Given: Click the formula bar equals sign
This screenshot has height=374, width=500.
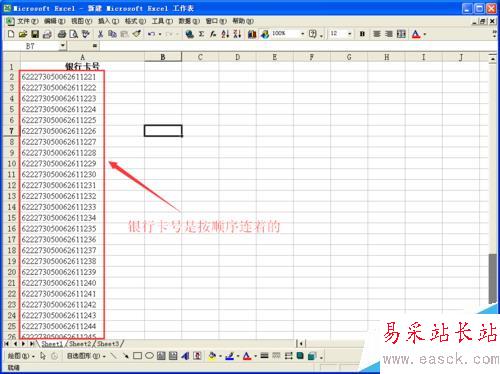Looking at the screenshot, I should [95, 46].
